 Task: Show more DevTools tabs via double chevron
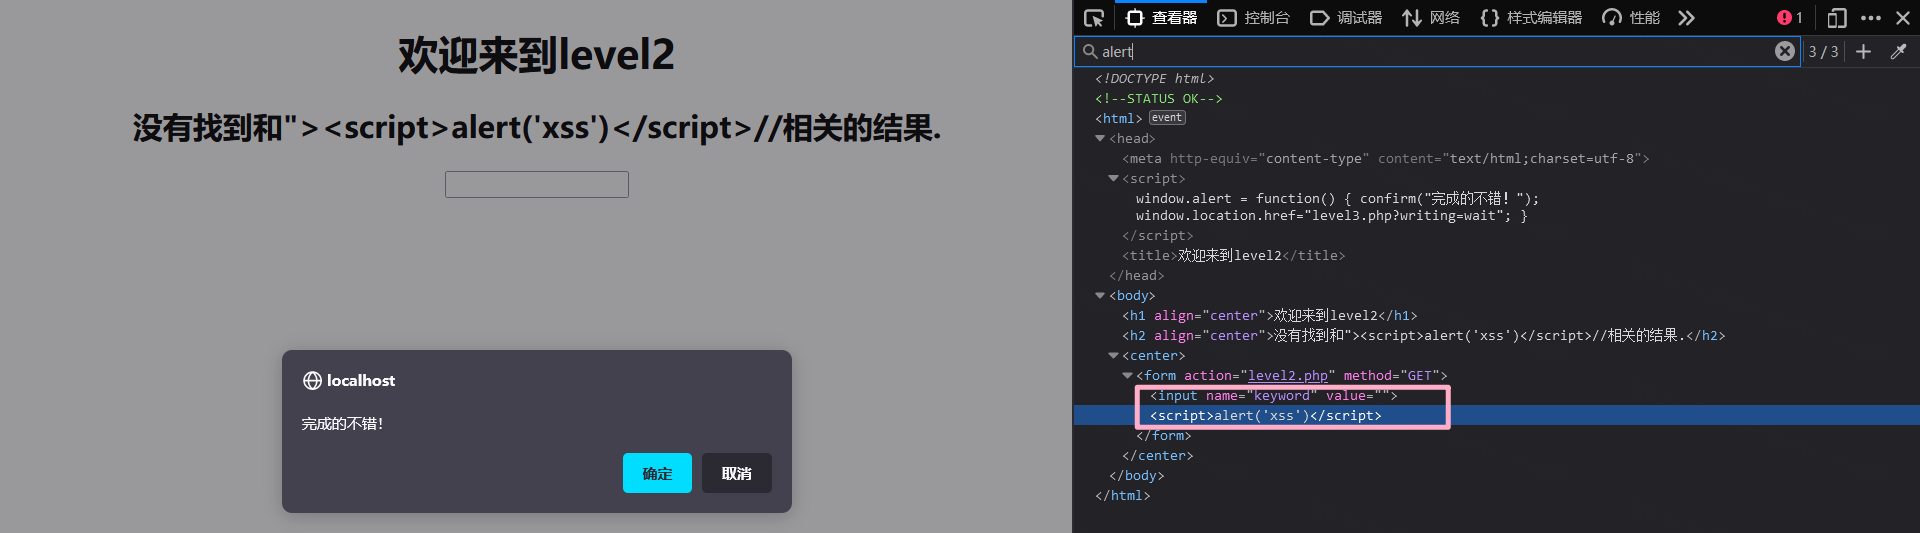point(1686,18)
